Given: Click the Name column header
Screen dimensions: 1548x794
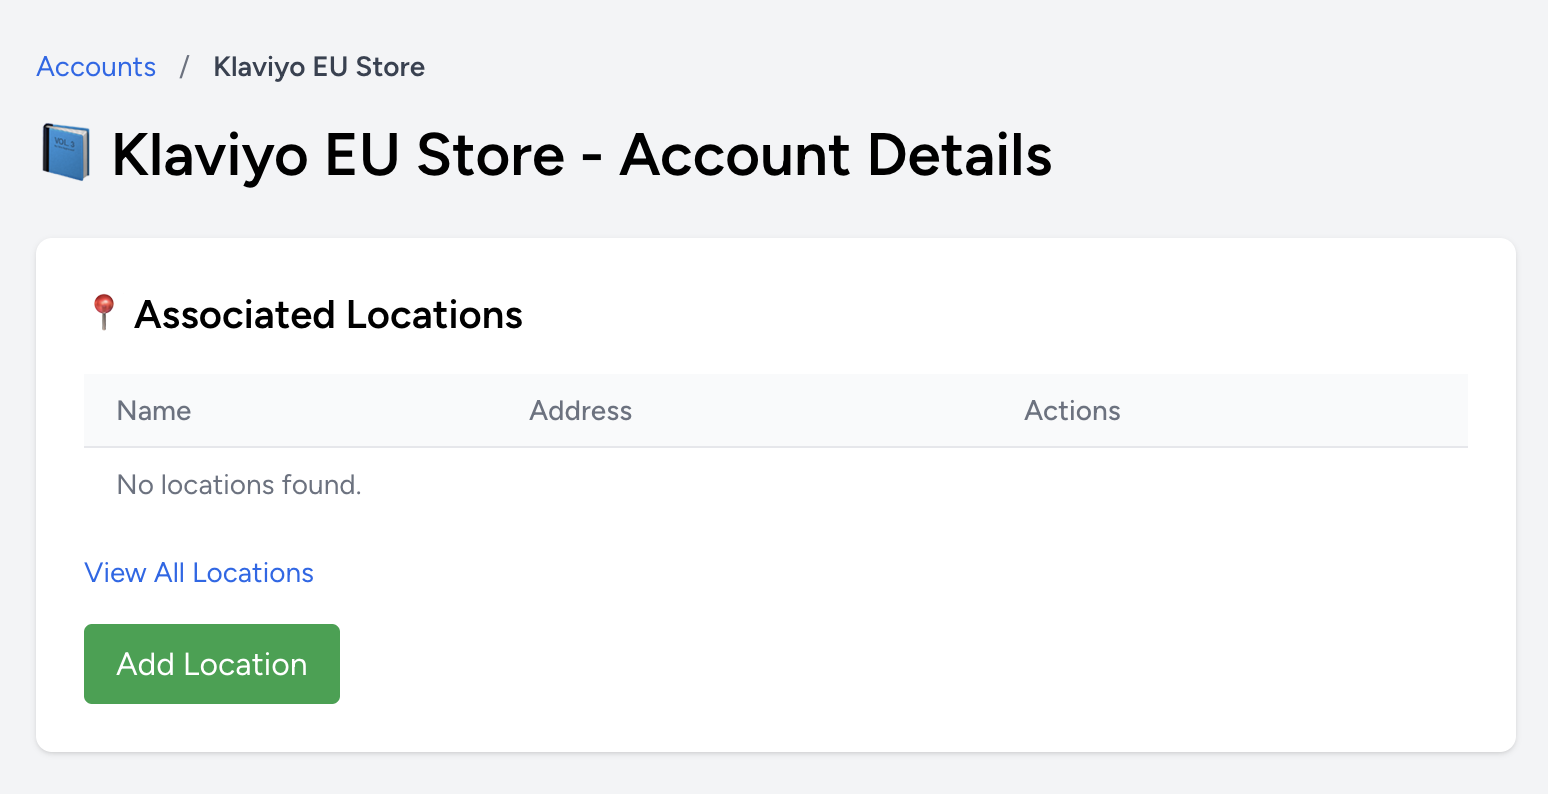Looking at the screenshot, I should tap(153, 410).
